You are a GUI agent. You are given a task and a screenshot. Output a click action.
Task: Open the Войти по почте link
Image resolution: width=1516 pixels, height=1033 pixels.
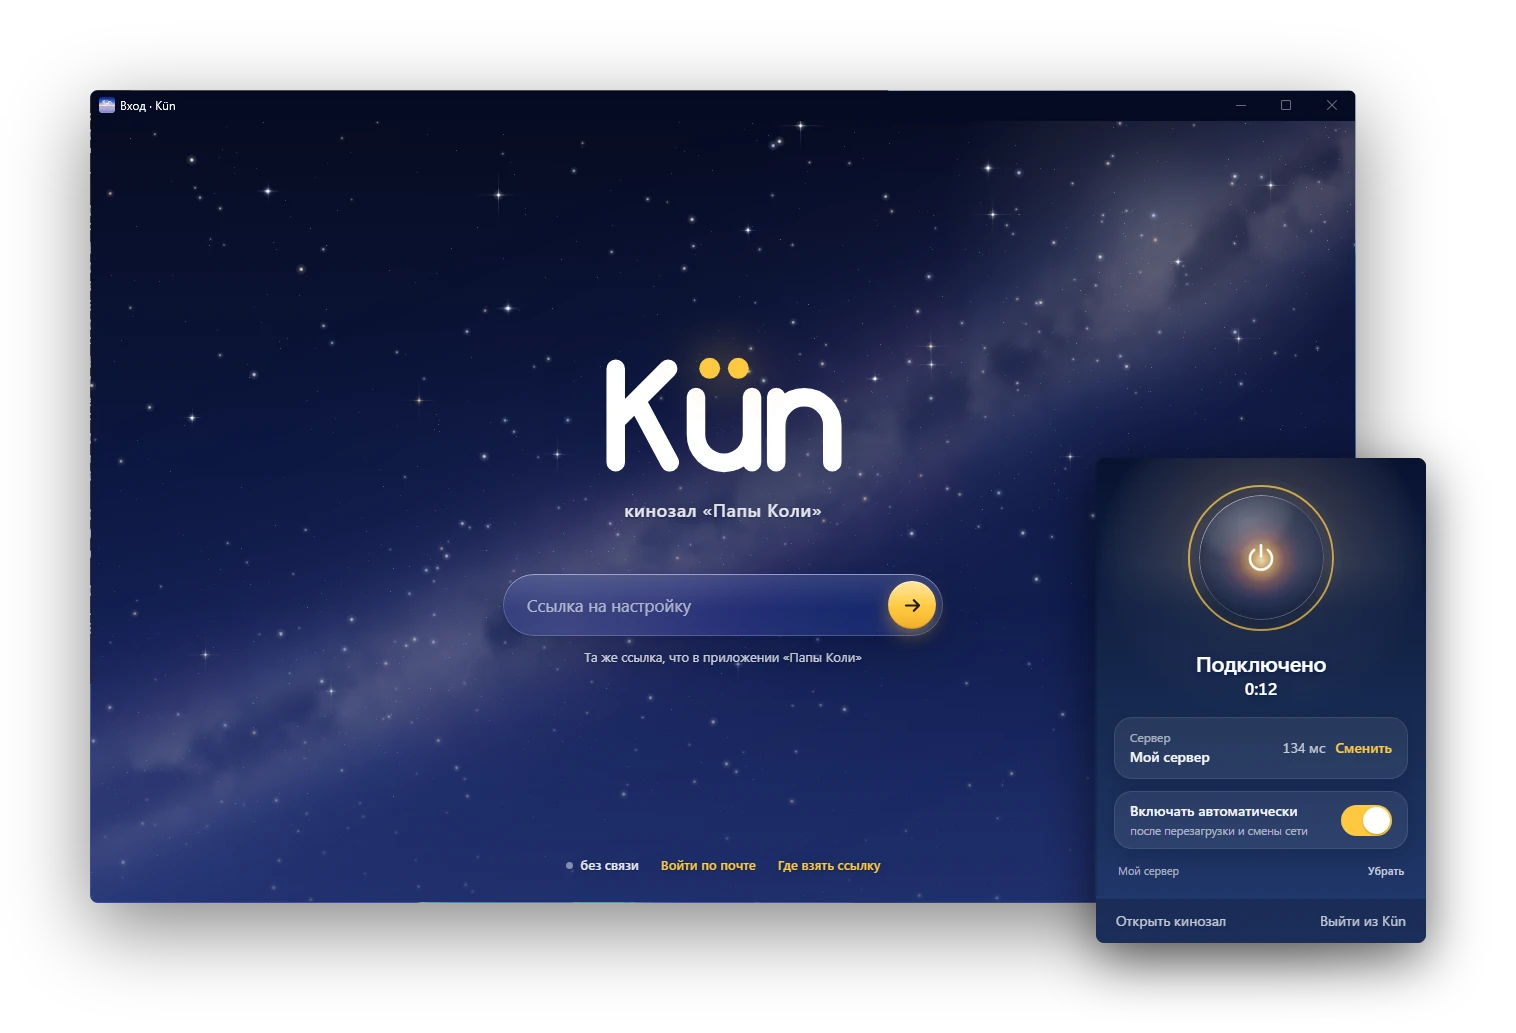click(708, 865)
